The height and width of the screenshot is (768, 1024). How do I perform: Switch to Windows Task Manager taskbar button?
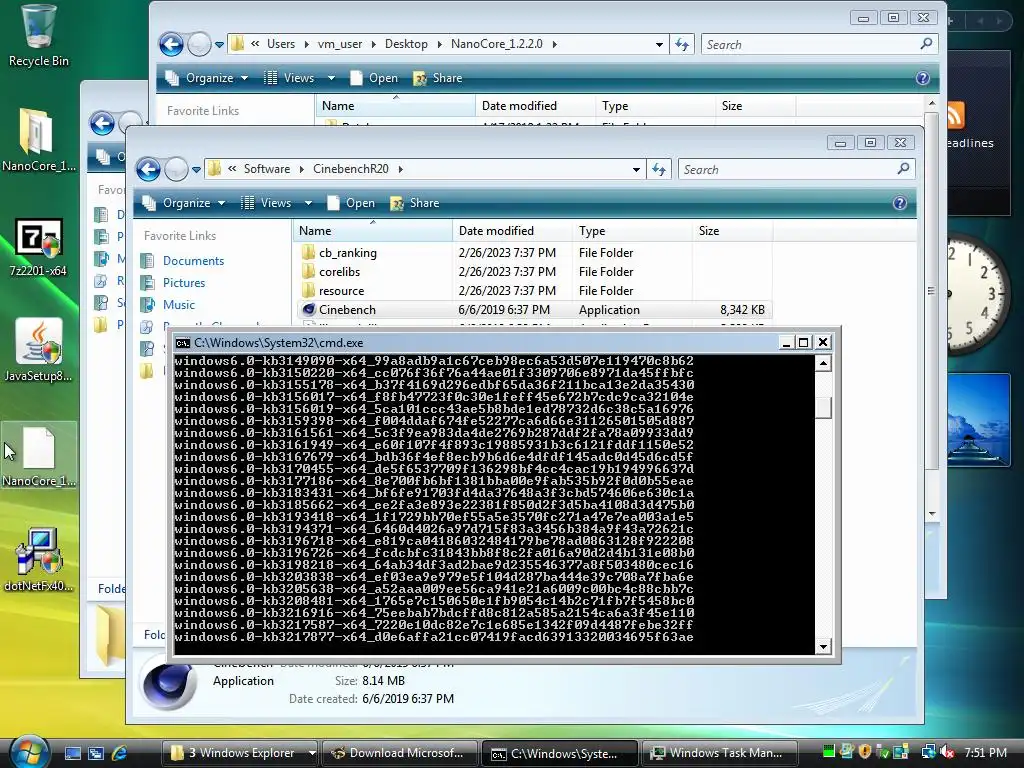(721, 753)
